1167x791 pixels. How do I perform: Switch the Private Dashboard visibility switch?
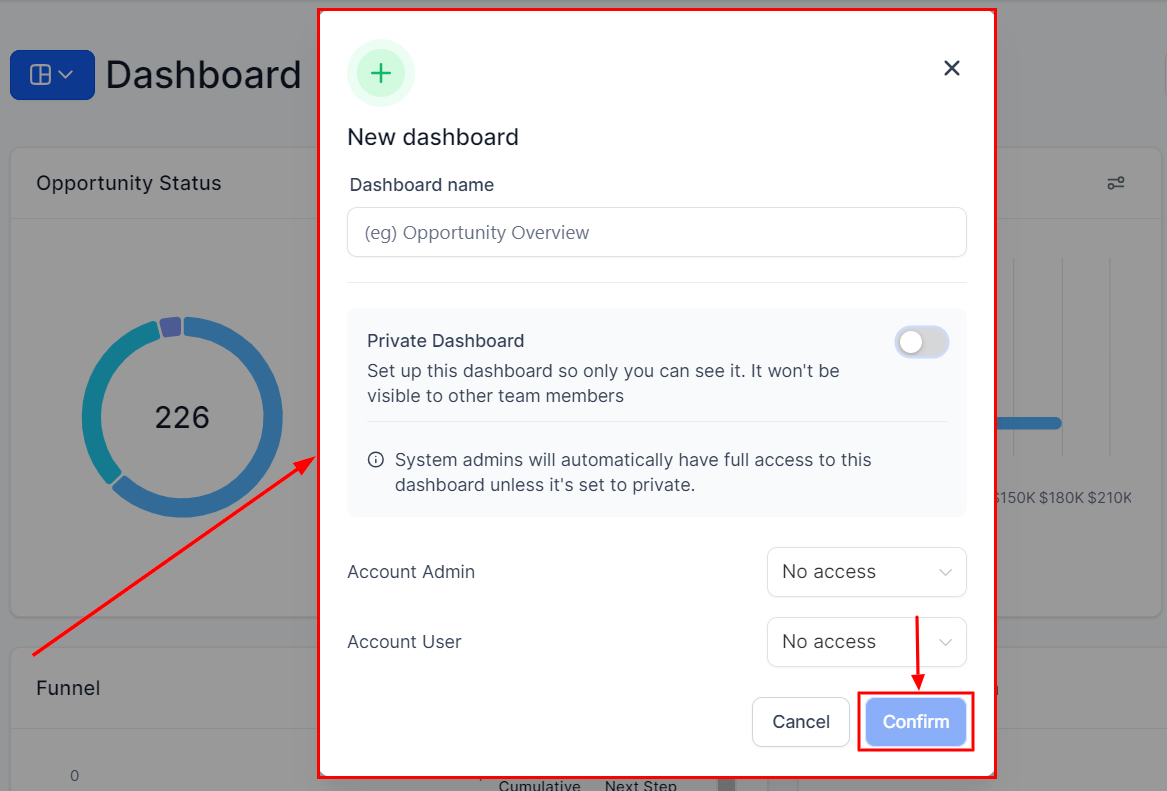coord(921,342)
